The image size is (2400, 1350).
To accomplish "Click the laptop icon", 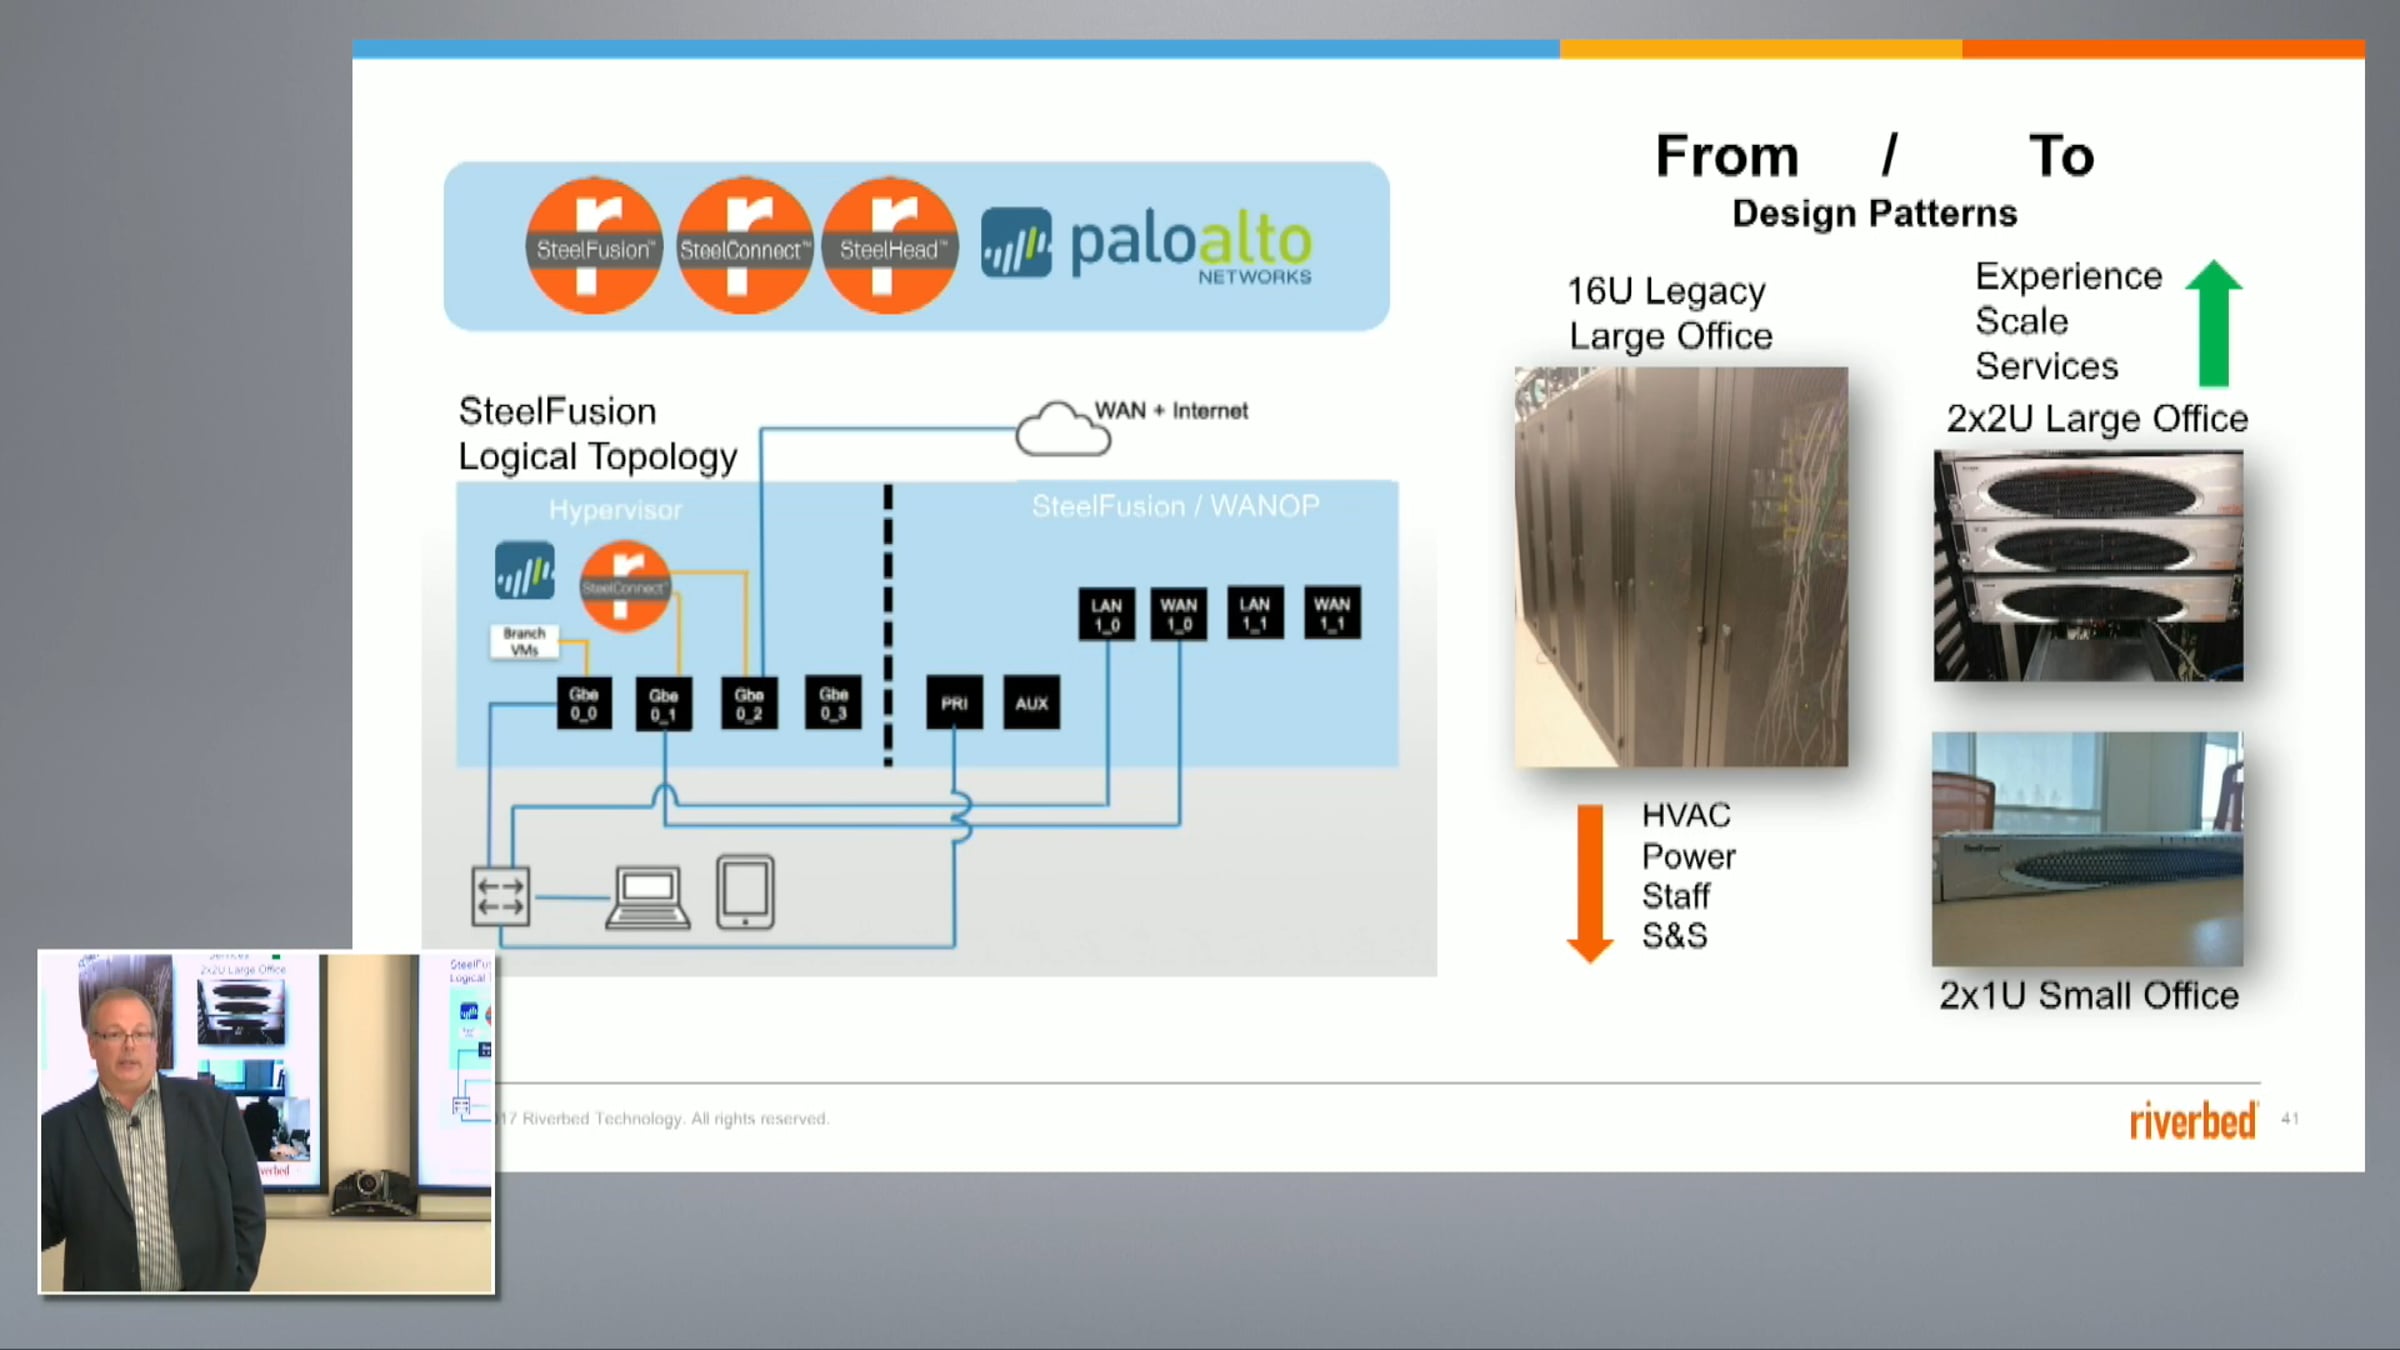I will (x=648, y=897).
